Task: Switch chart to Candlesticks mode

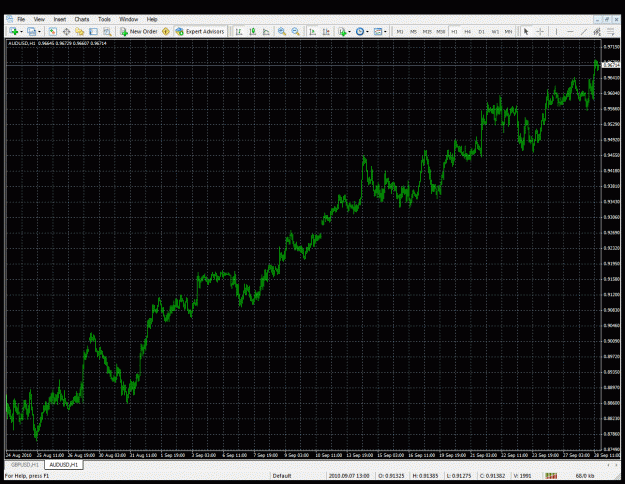Action: point(252,31)
